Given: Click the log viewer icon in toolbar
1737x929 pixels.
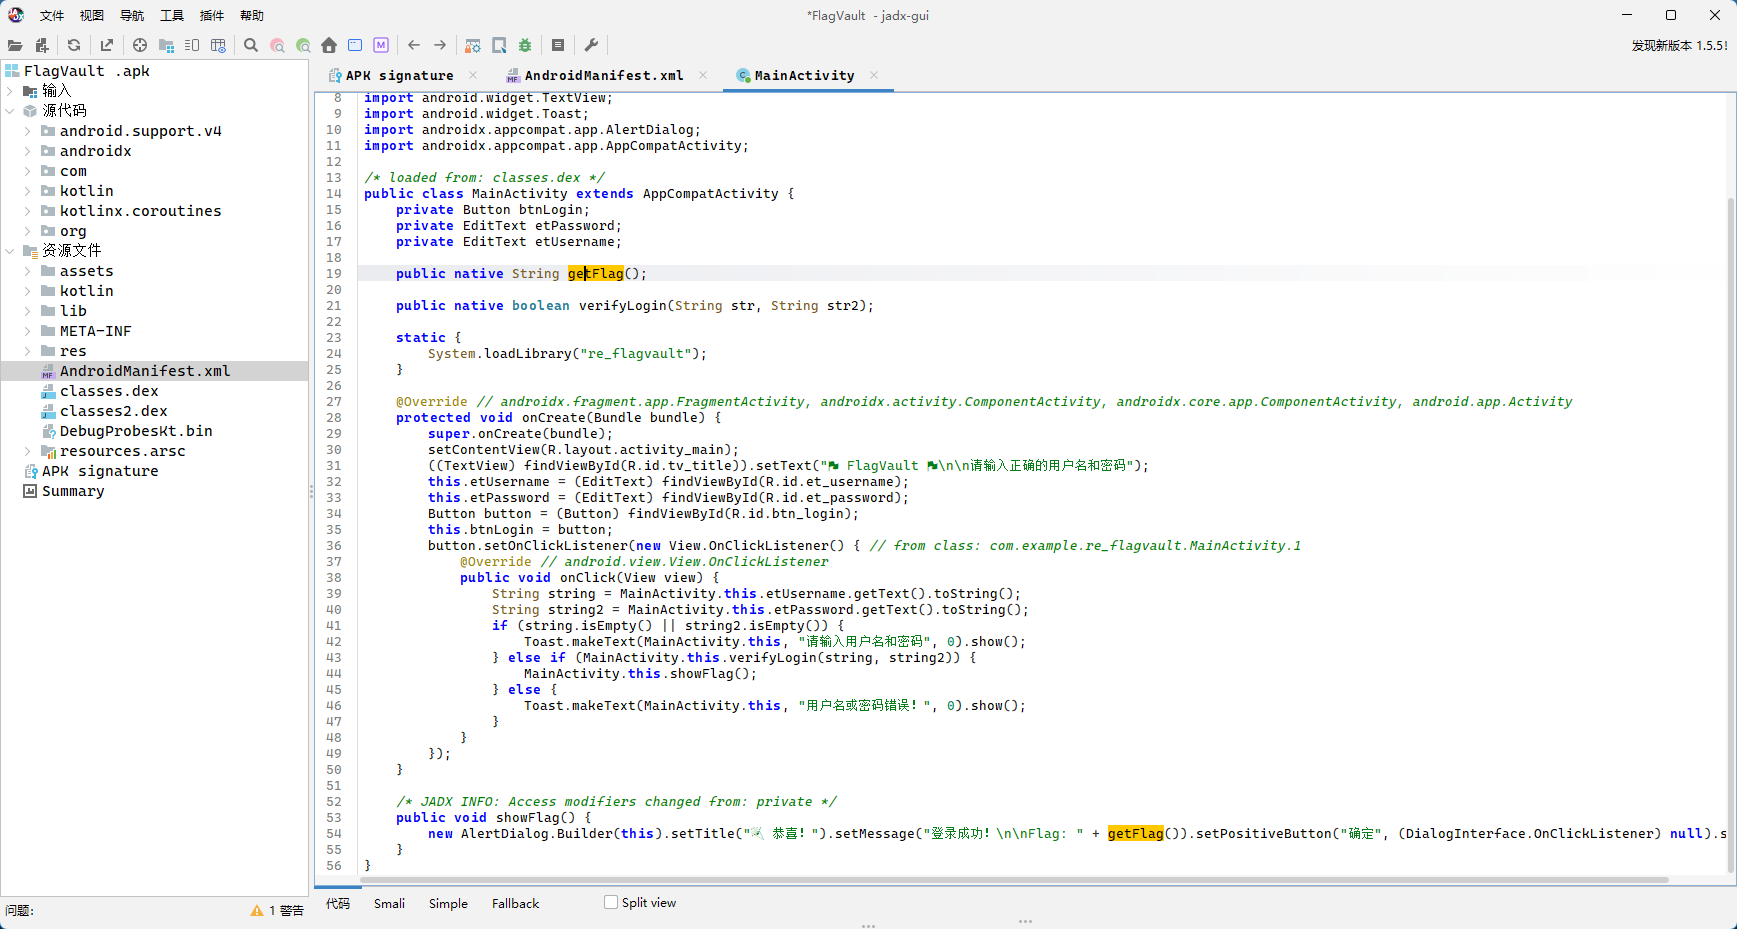Looking at the screenshot, I should (558, 45).
